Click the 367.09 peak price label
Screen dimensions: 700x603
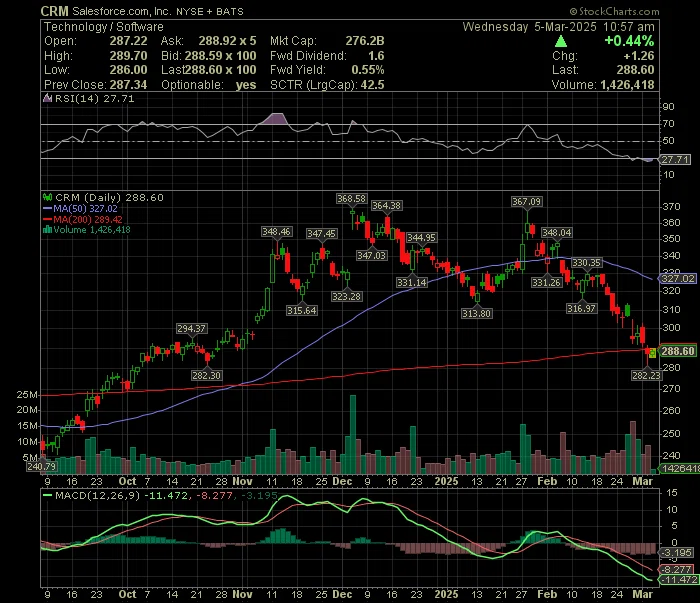tap(527, 202)
